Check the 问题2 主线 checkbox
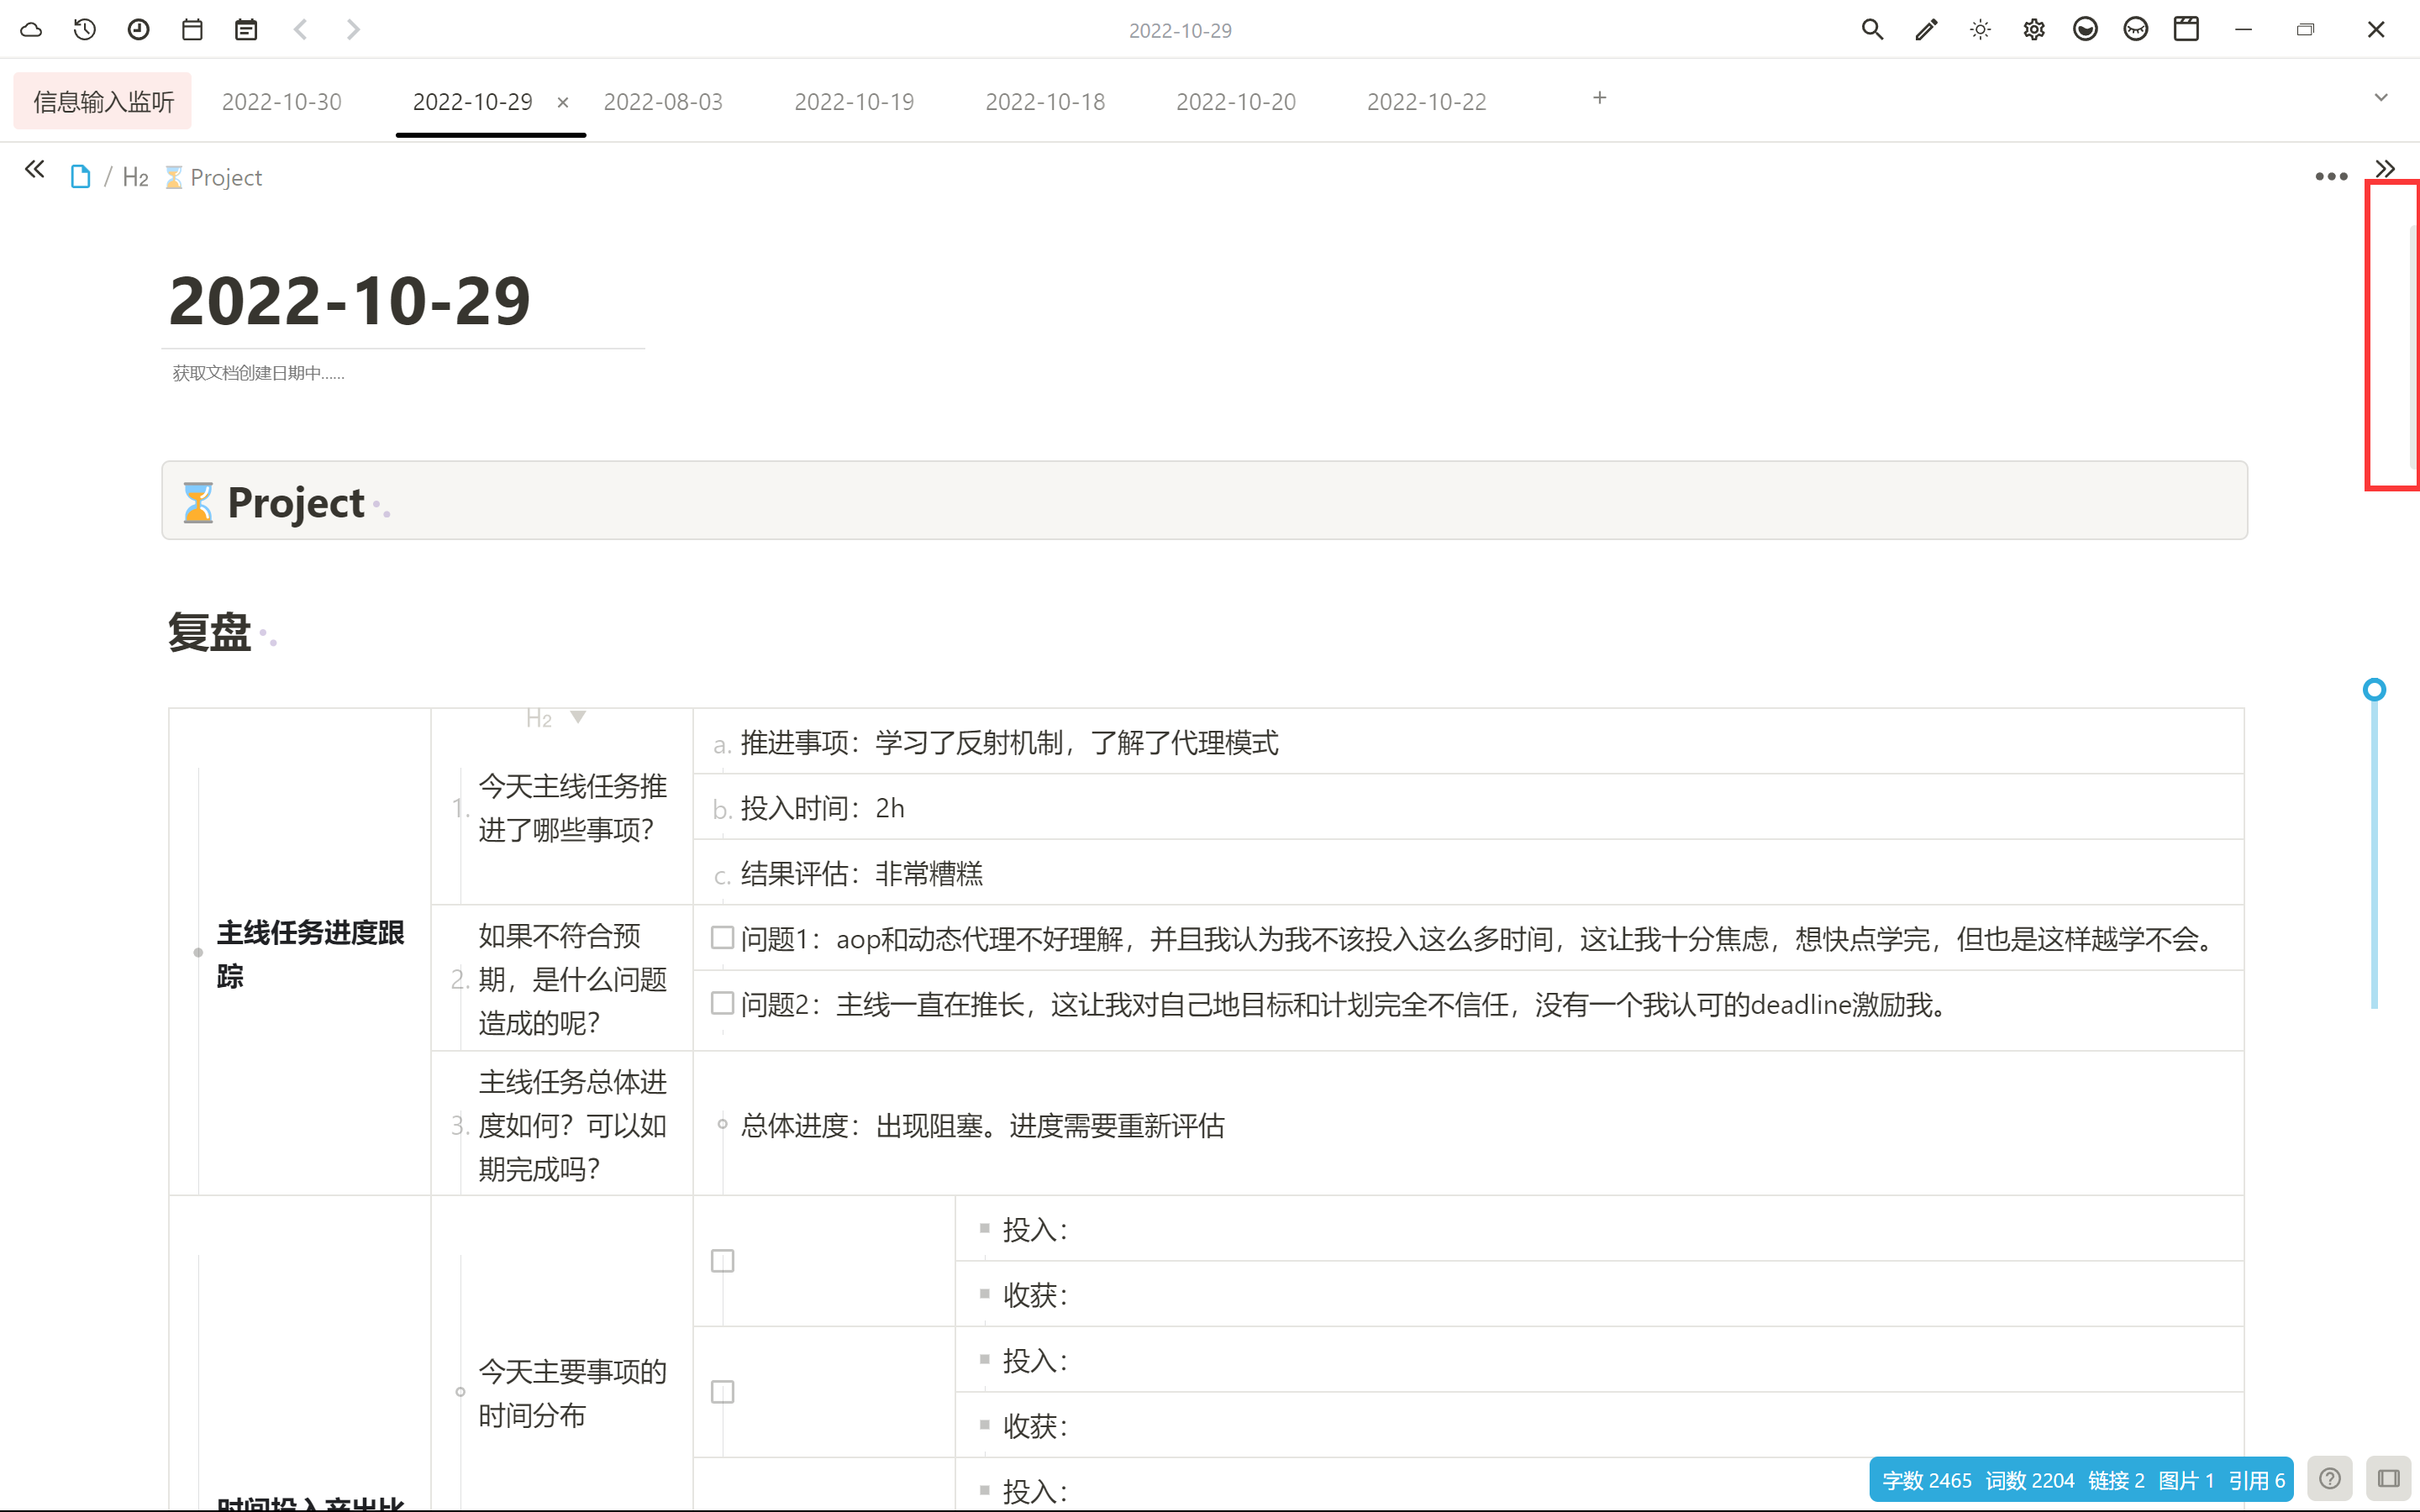The image size is (2420, 1512). [722, 1003]
